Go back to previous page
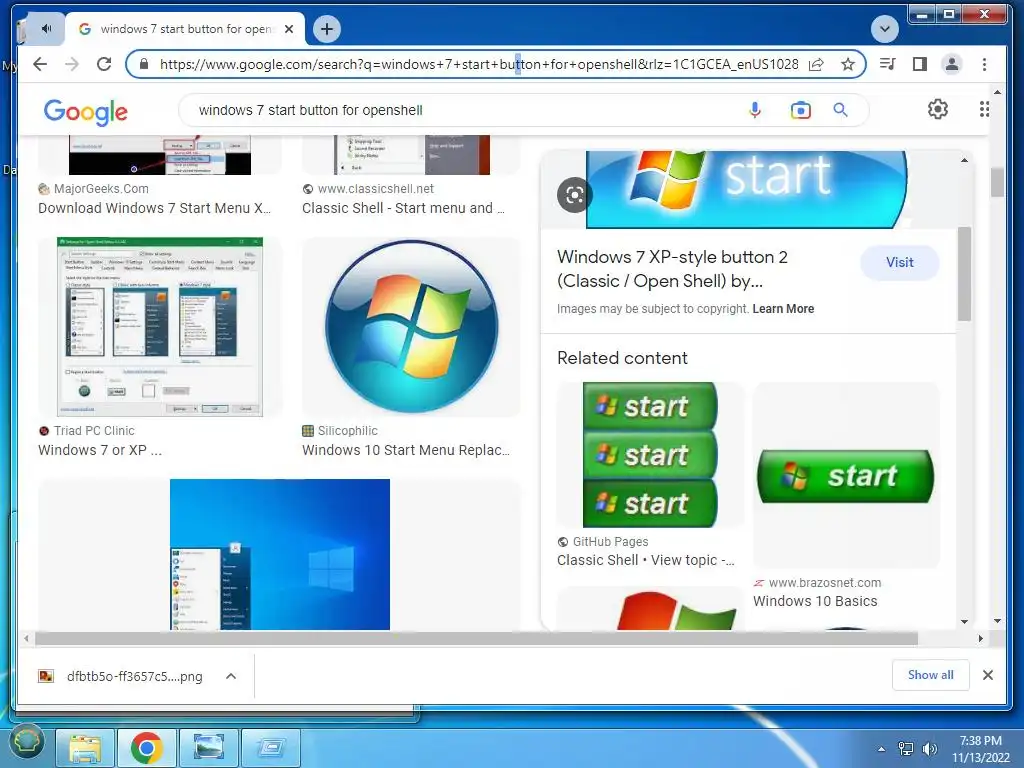The width and height of the screenshot is (1024, 768). [x=40, y=64]
